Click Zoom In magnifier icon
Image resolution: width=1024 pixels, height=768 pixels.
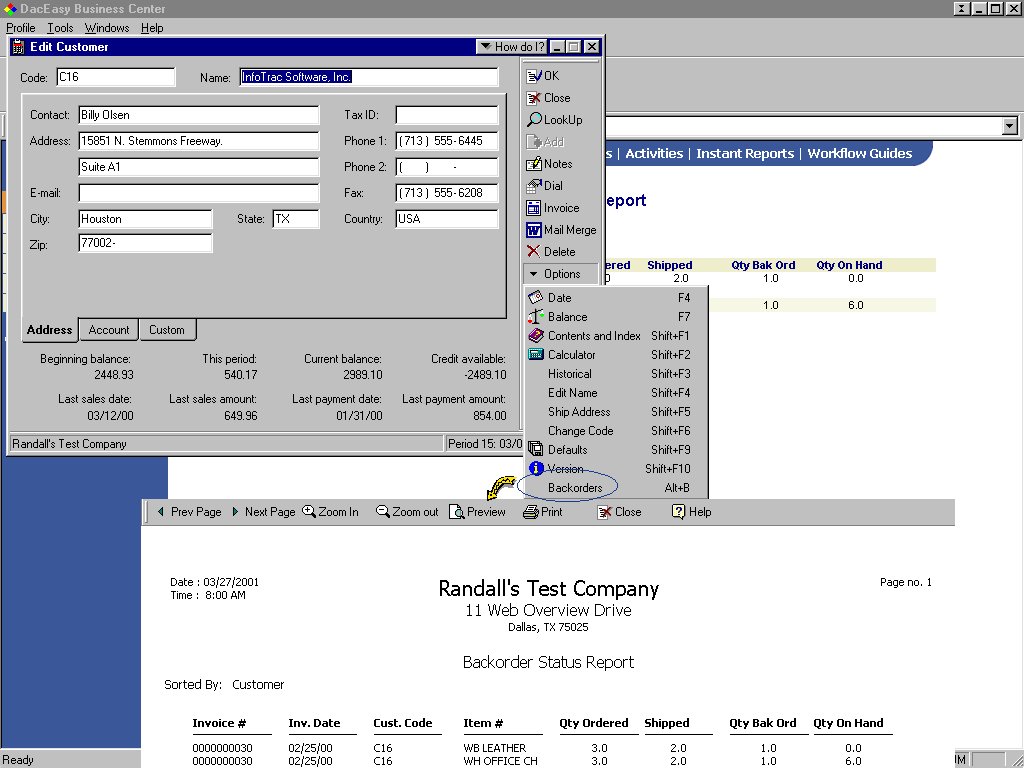point(309,511)
